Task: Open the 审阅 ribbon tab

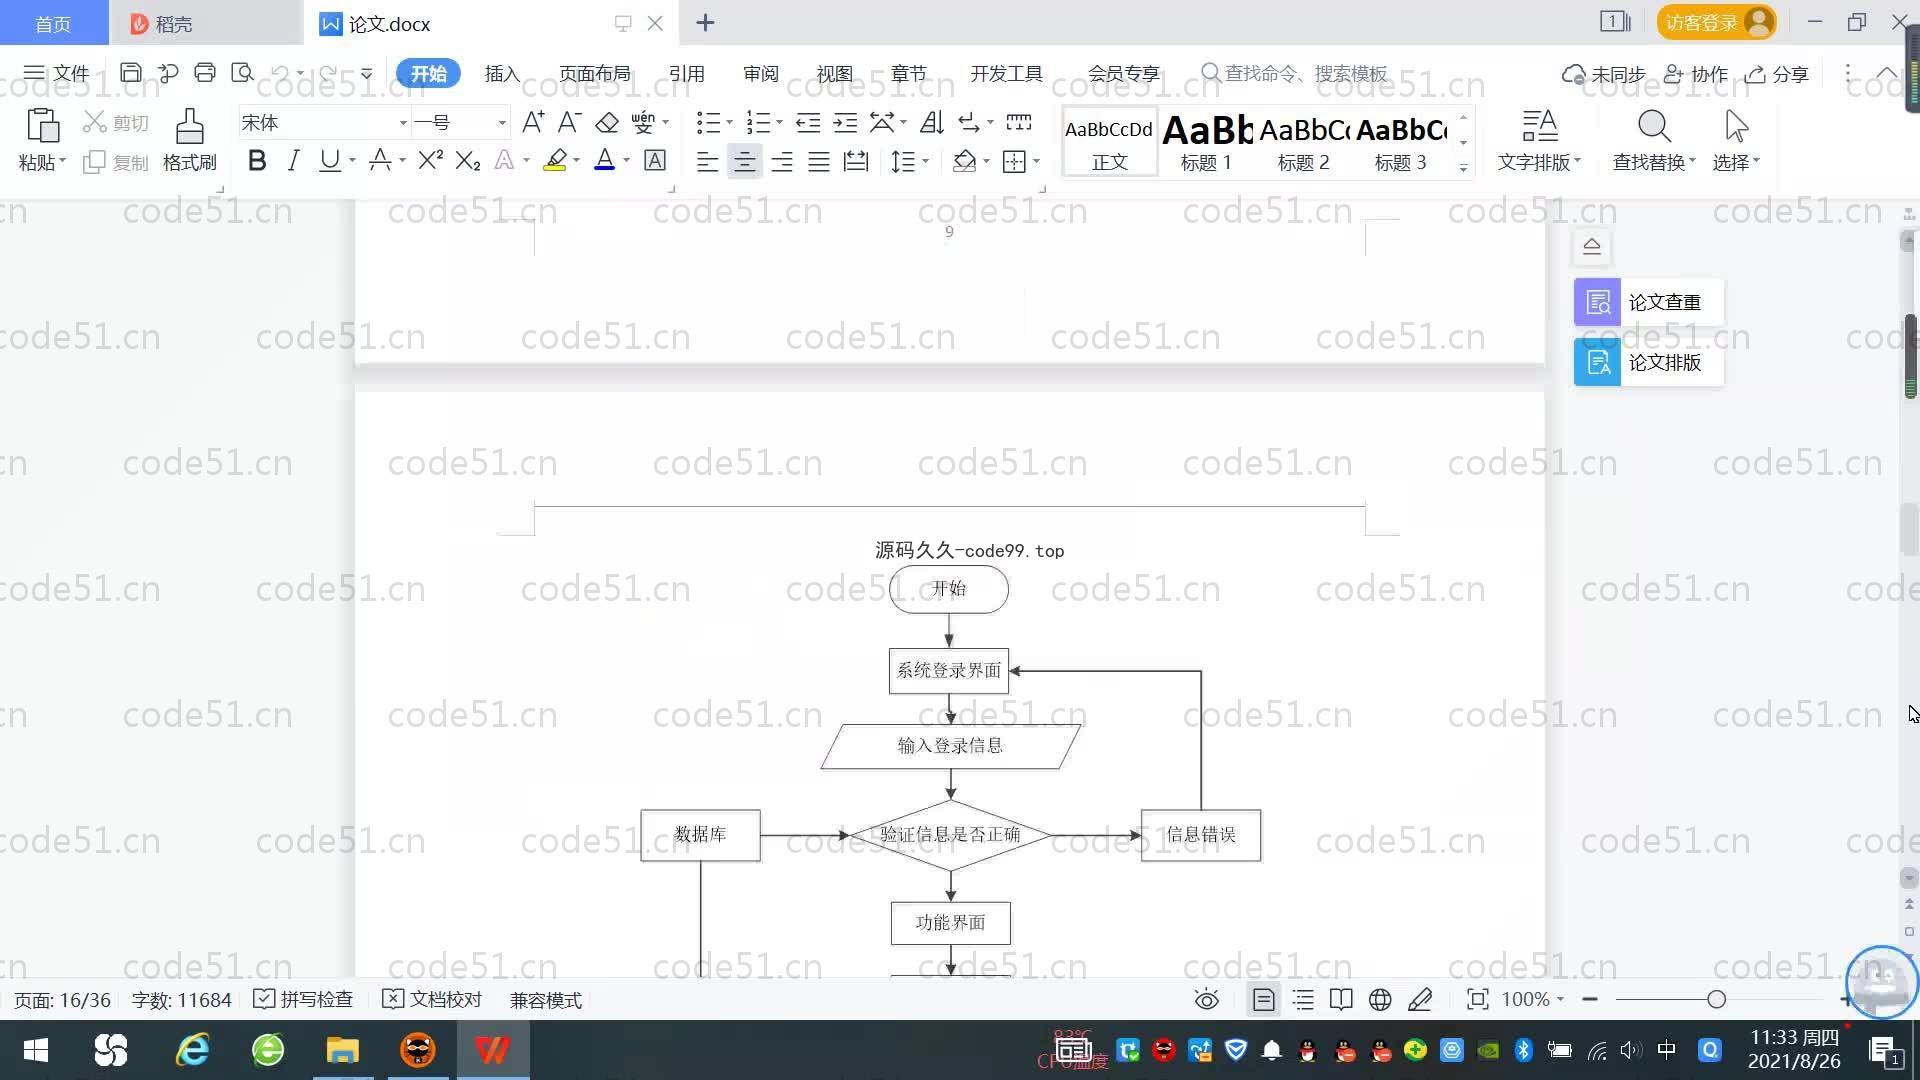Action: (760, 74)
